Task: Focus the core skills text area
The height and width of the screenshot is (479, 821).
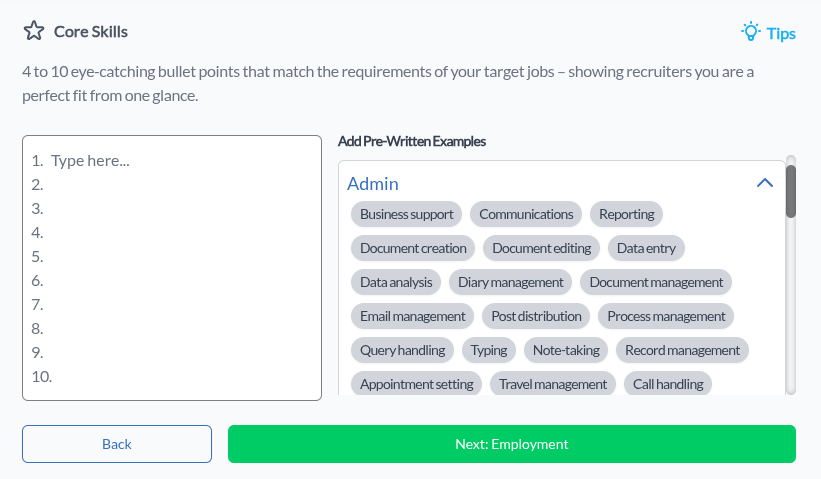Action: coord(172,268)
